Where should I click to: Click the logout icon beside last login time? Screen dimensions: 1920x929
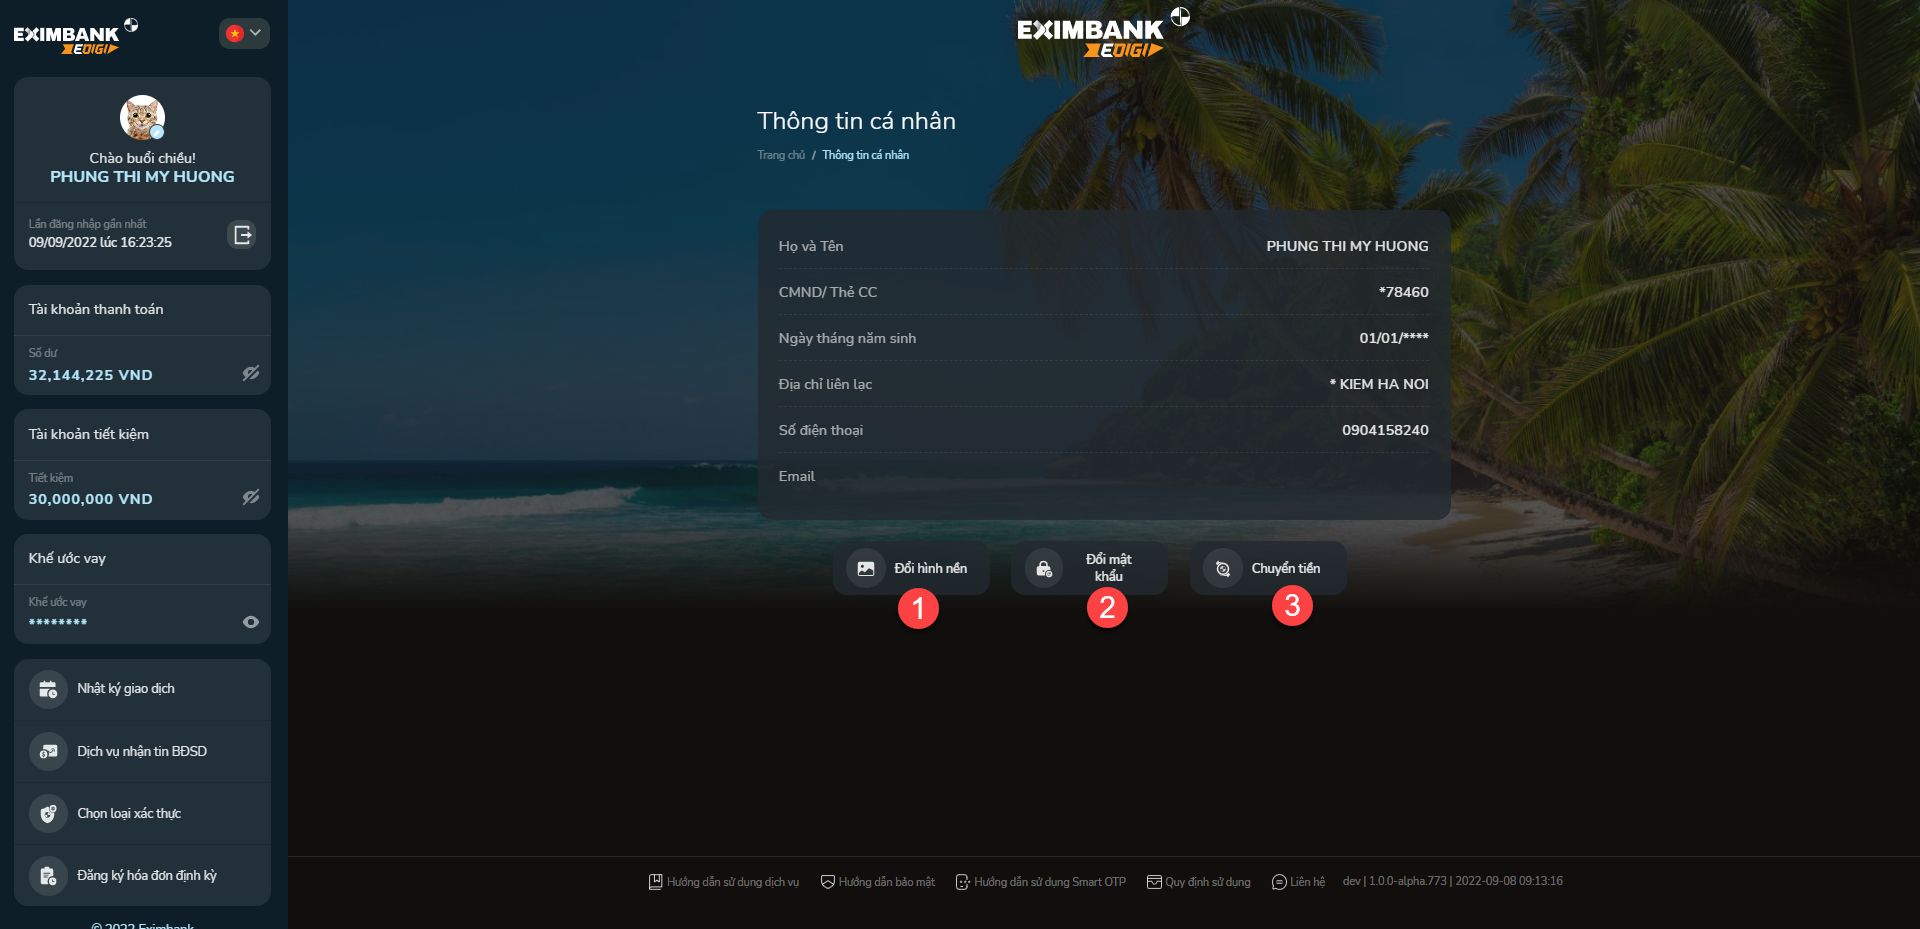(x=242, y=235)
